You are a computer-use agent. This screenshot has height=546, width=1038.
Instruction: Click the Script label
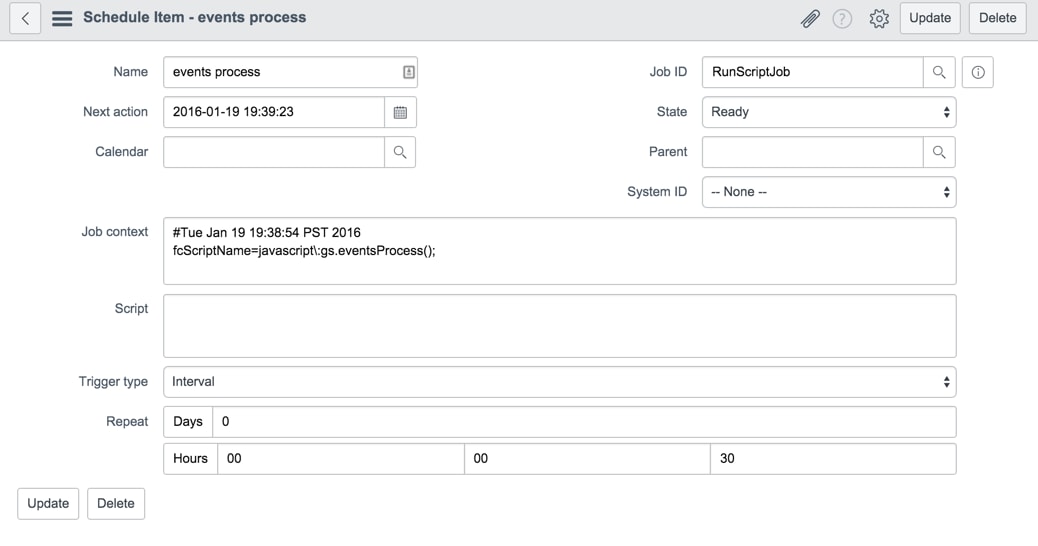[x=131, y=308]
